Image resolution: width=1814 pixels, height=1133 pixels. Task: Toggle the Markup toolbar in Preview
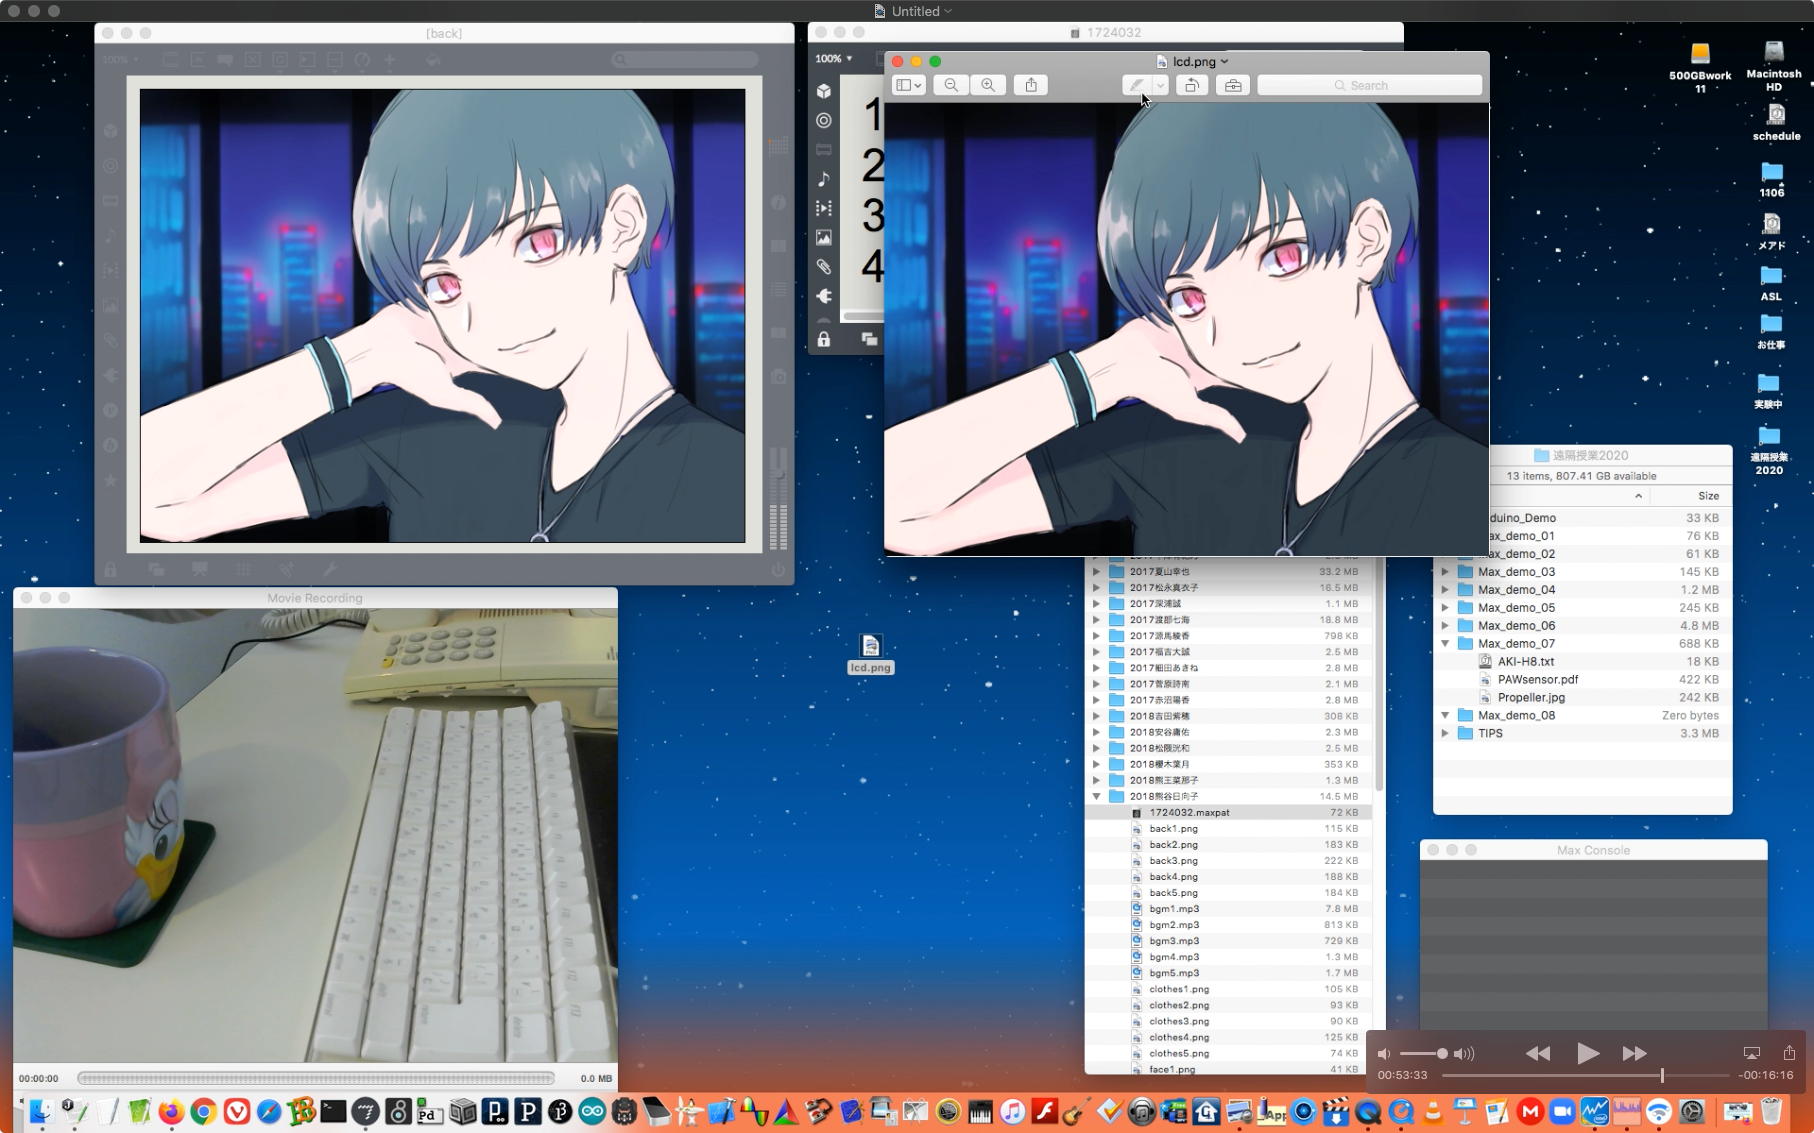click(x=1233, y=85)
